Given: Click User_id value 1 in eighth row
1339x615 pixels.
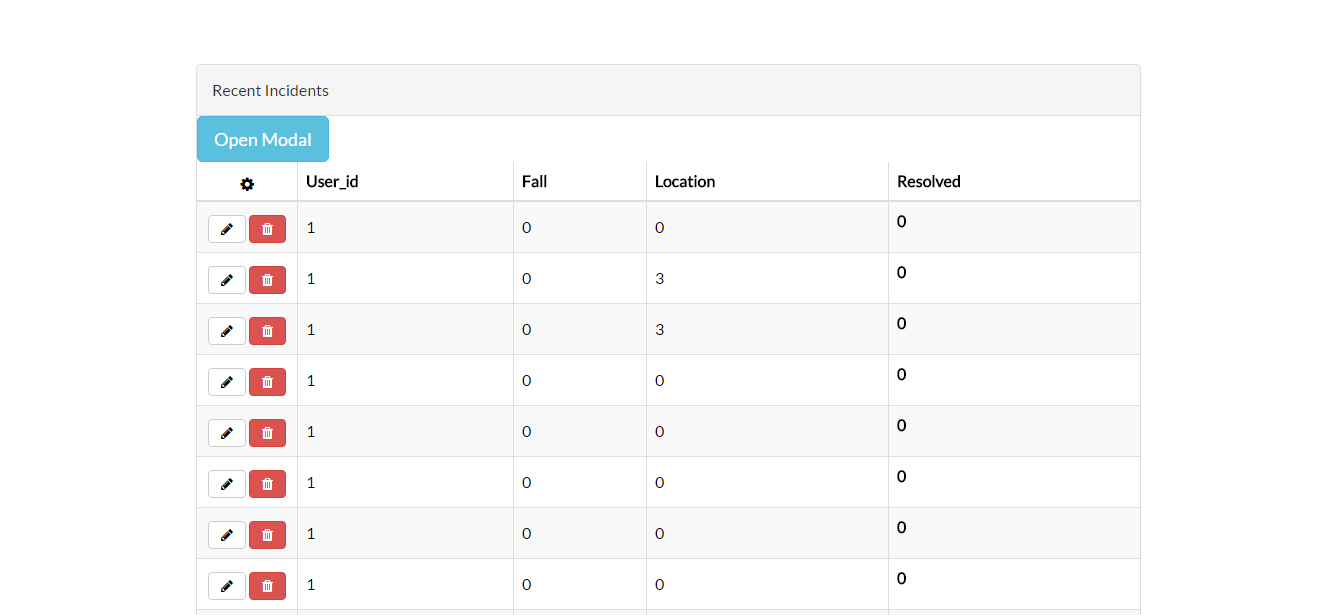Looking at the screenshot, I should point(311,584).
